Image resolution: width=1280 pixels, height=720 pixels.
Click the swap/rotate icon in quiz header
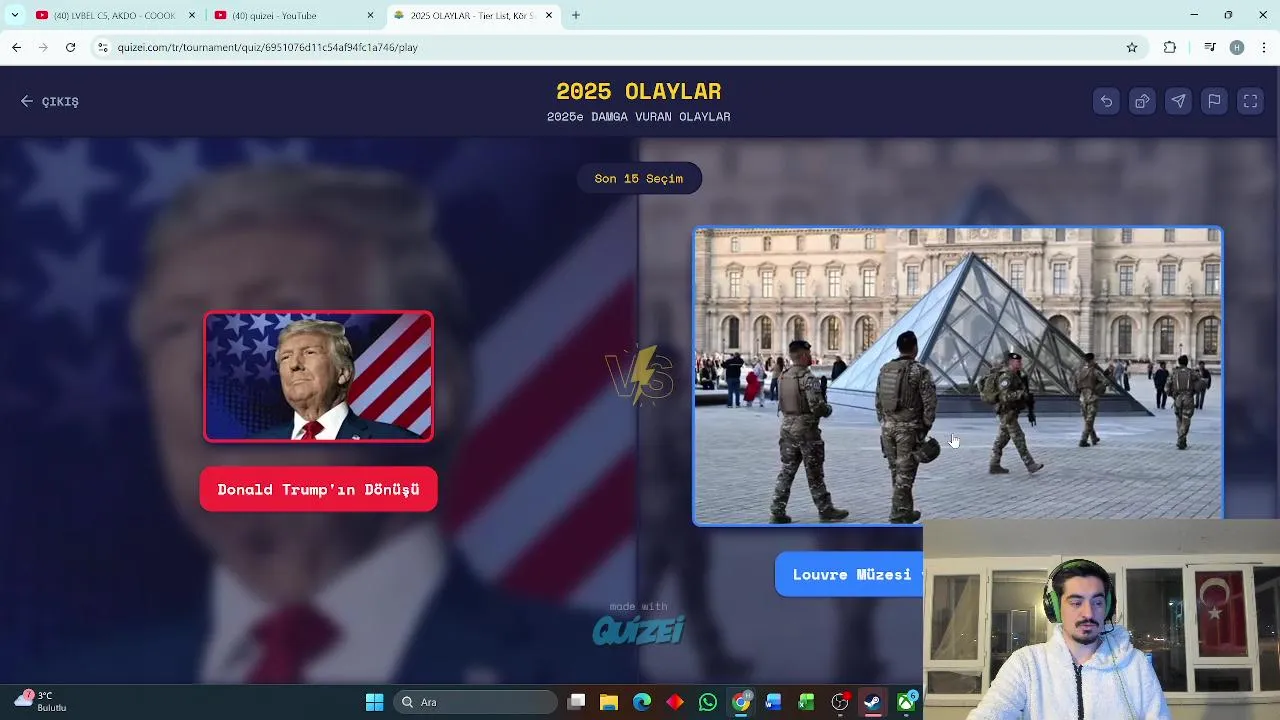click(x=1142, y=101)
